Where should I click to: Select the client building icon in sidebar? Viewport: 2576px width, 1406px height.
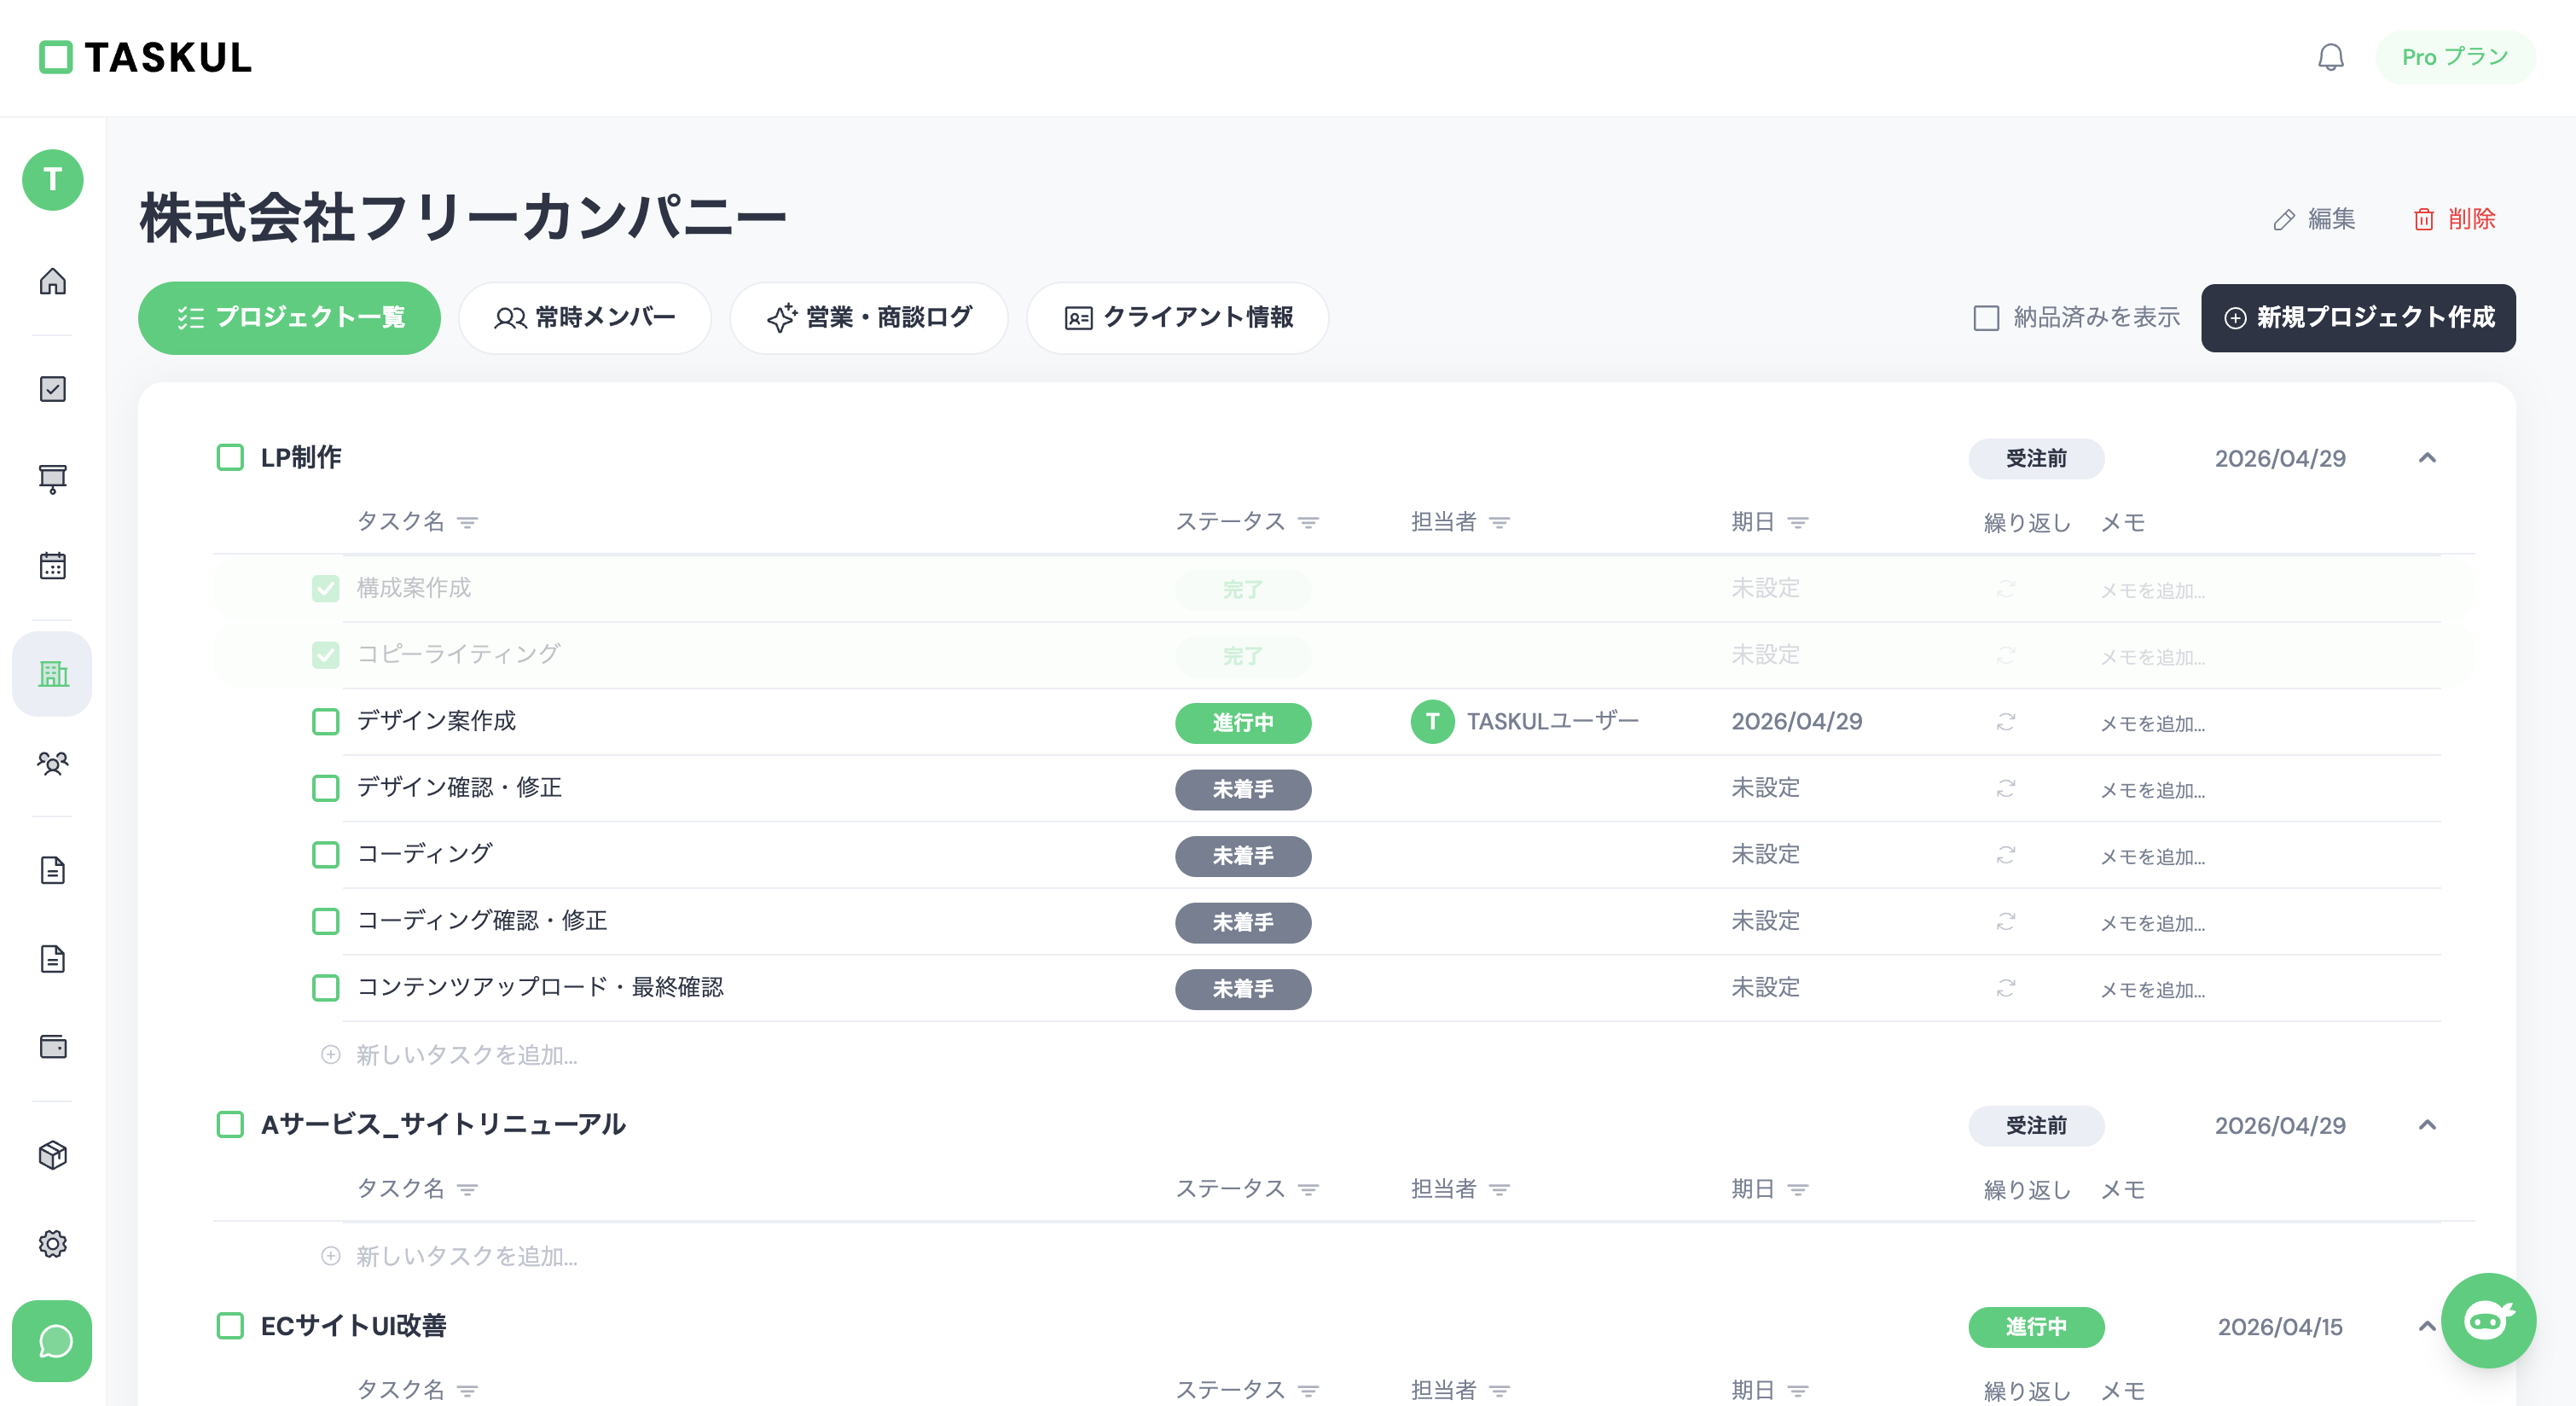pos(52,674)
